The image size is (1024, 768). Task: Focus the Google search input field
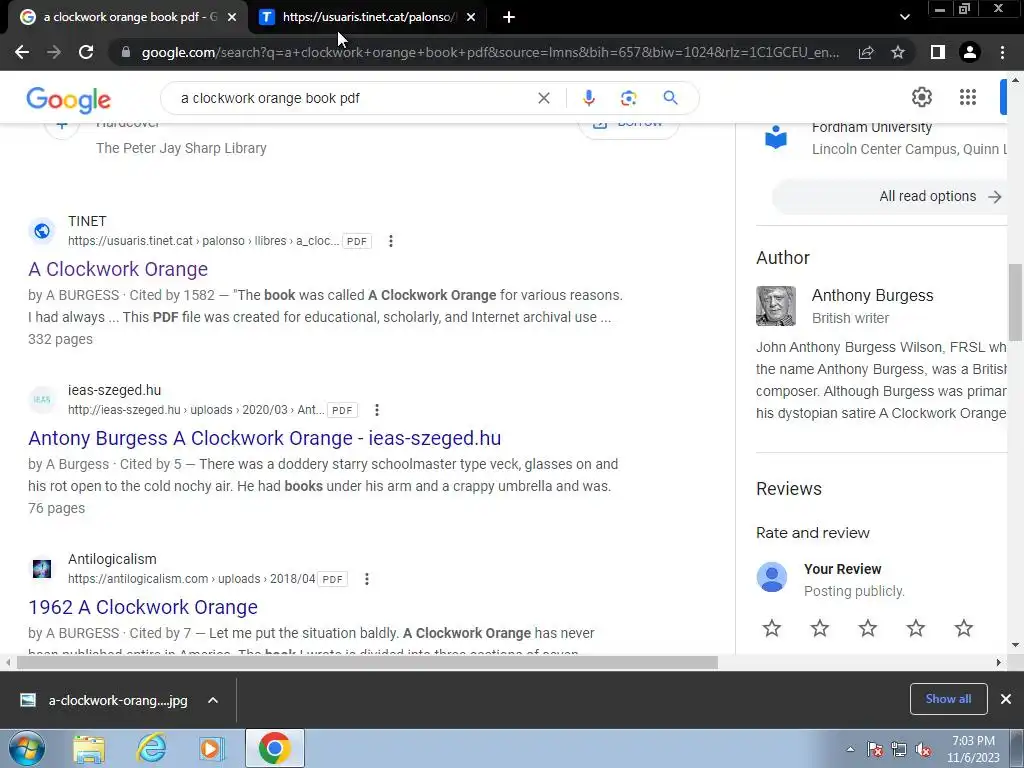(x=353, y=98)
